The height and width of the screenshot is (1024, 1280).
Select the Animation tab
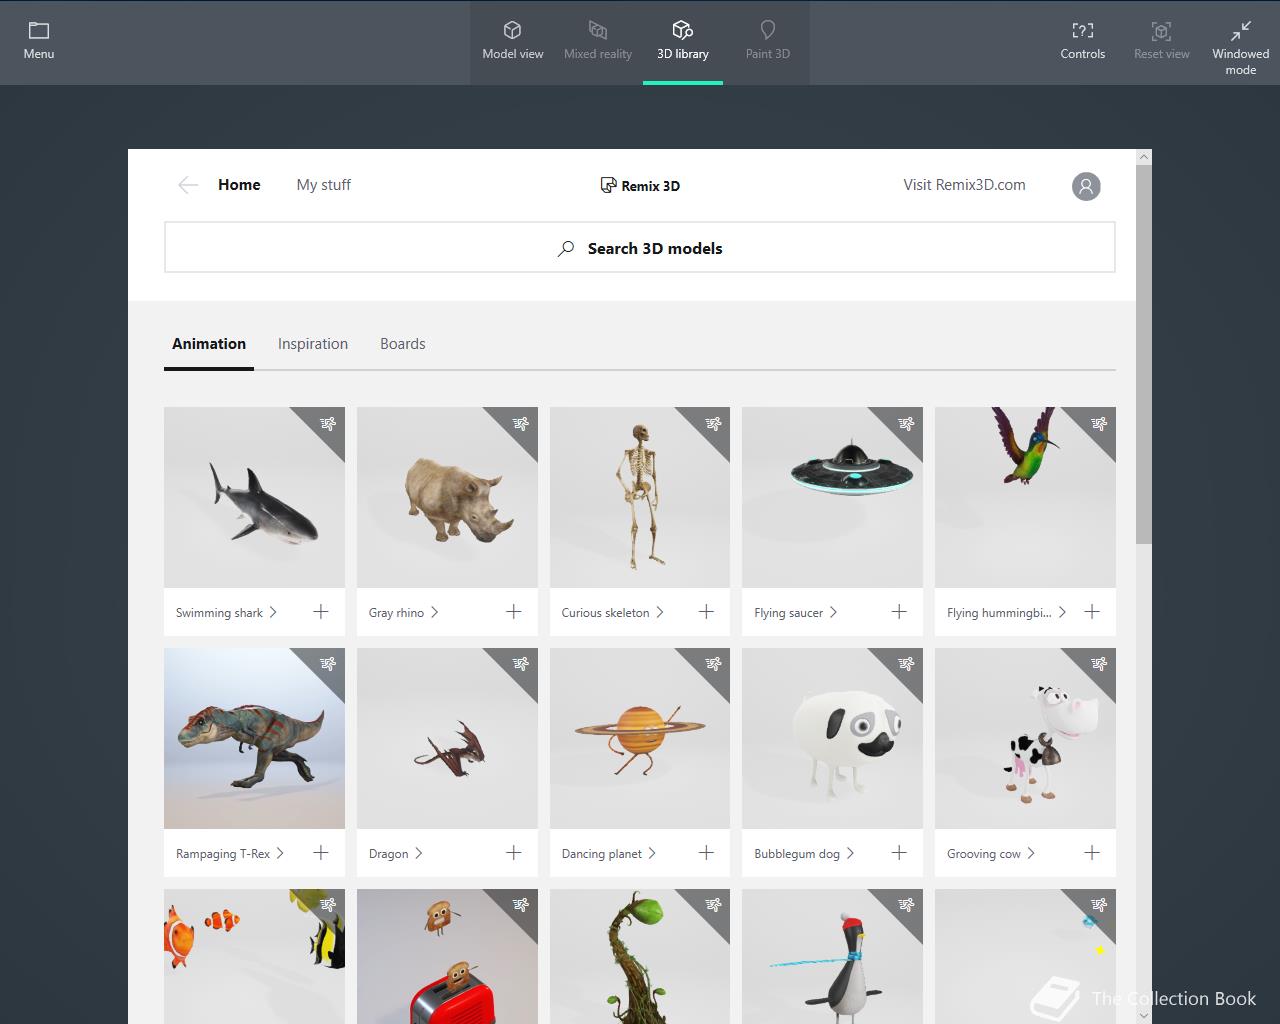[x=209, y=344]
